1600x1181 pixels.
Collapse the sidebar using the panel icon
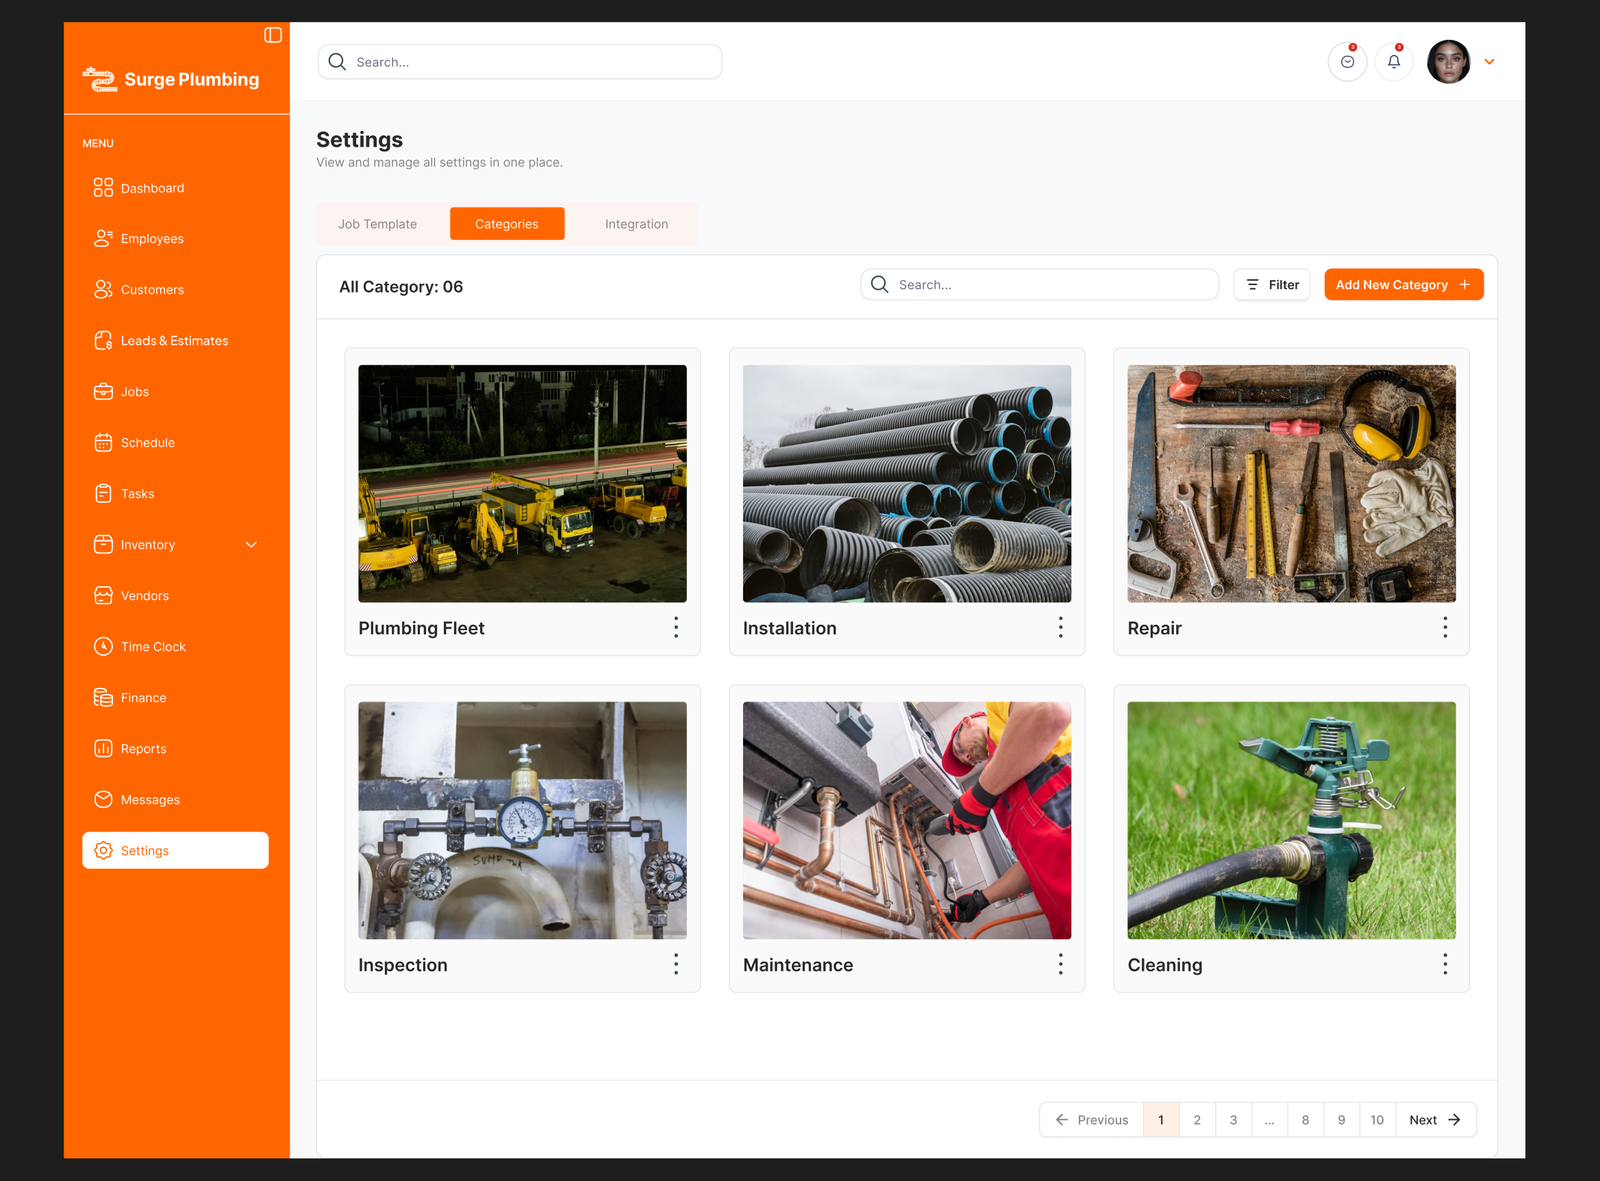(273, 35)
